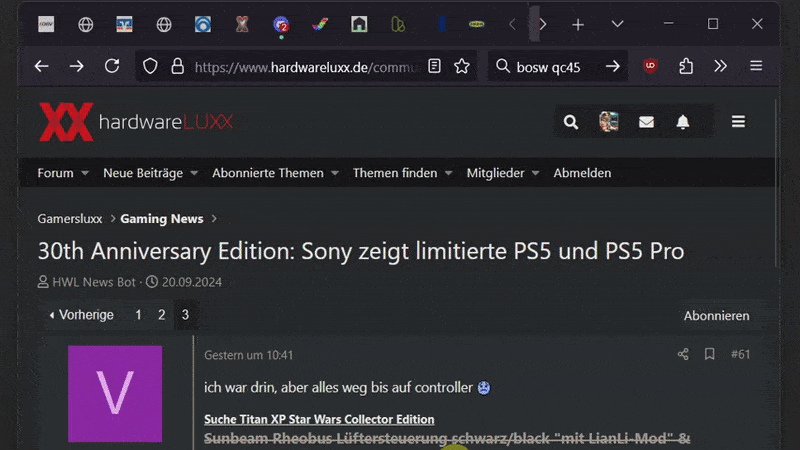This screenshot has width=800, height=450.
Task: Switch to the red X icon tab
Action: (242, 24)
